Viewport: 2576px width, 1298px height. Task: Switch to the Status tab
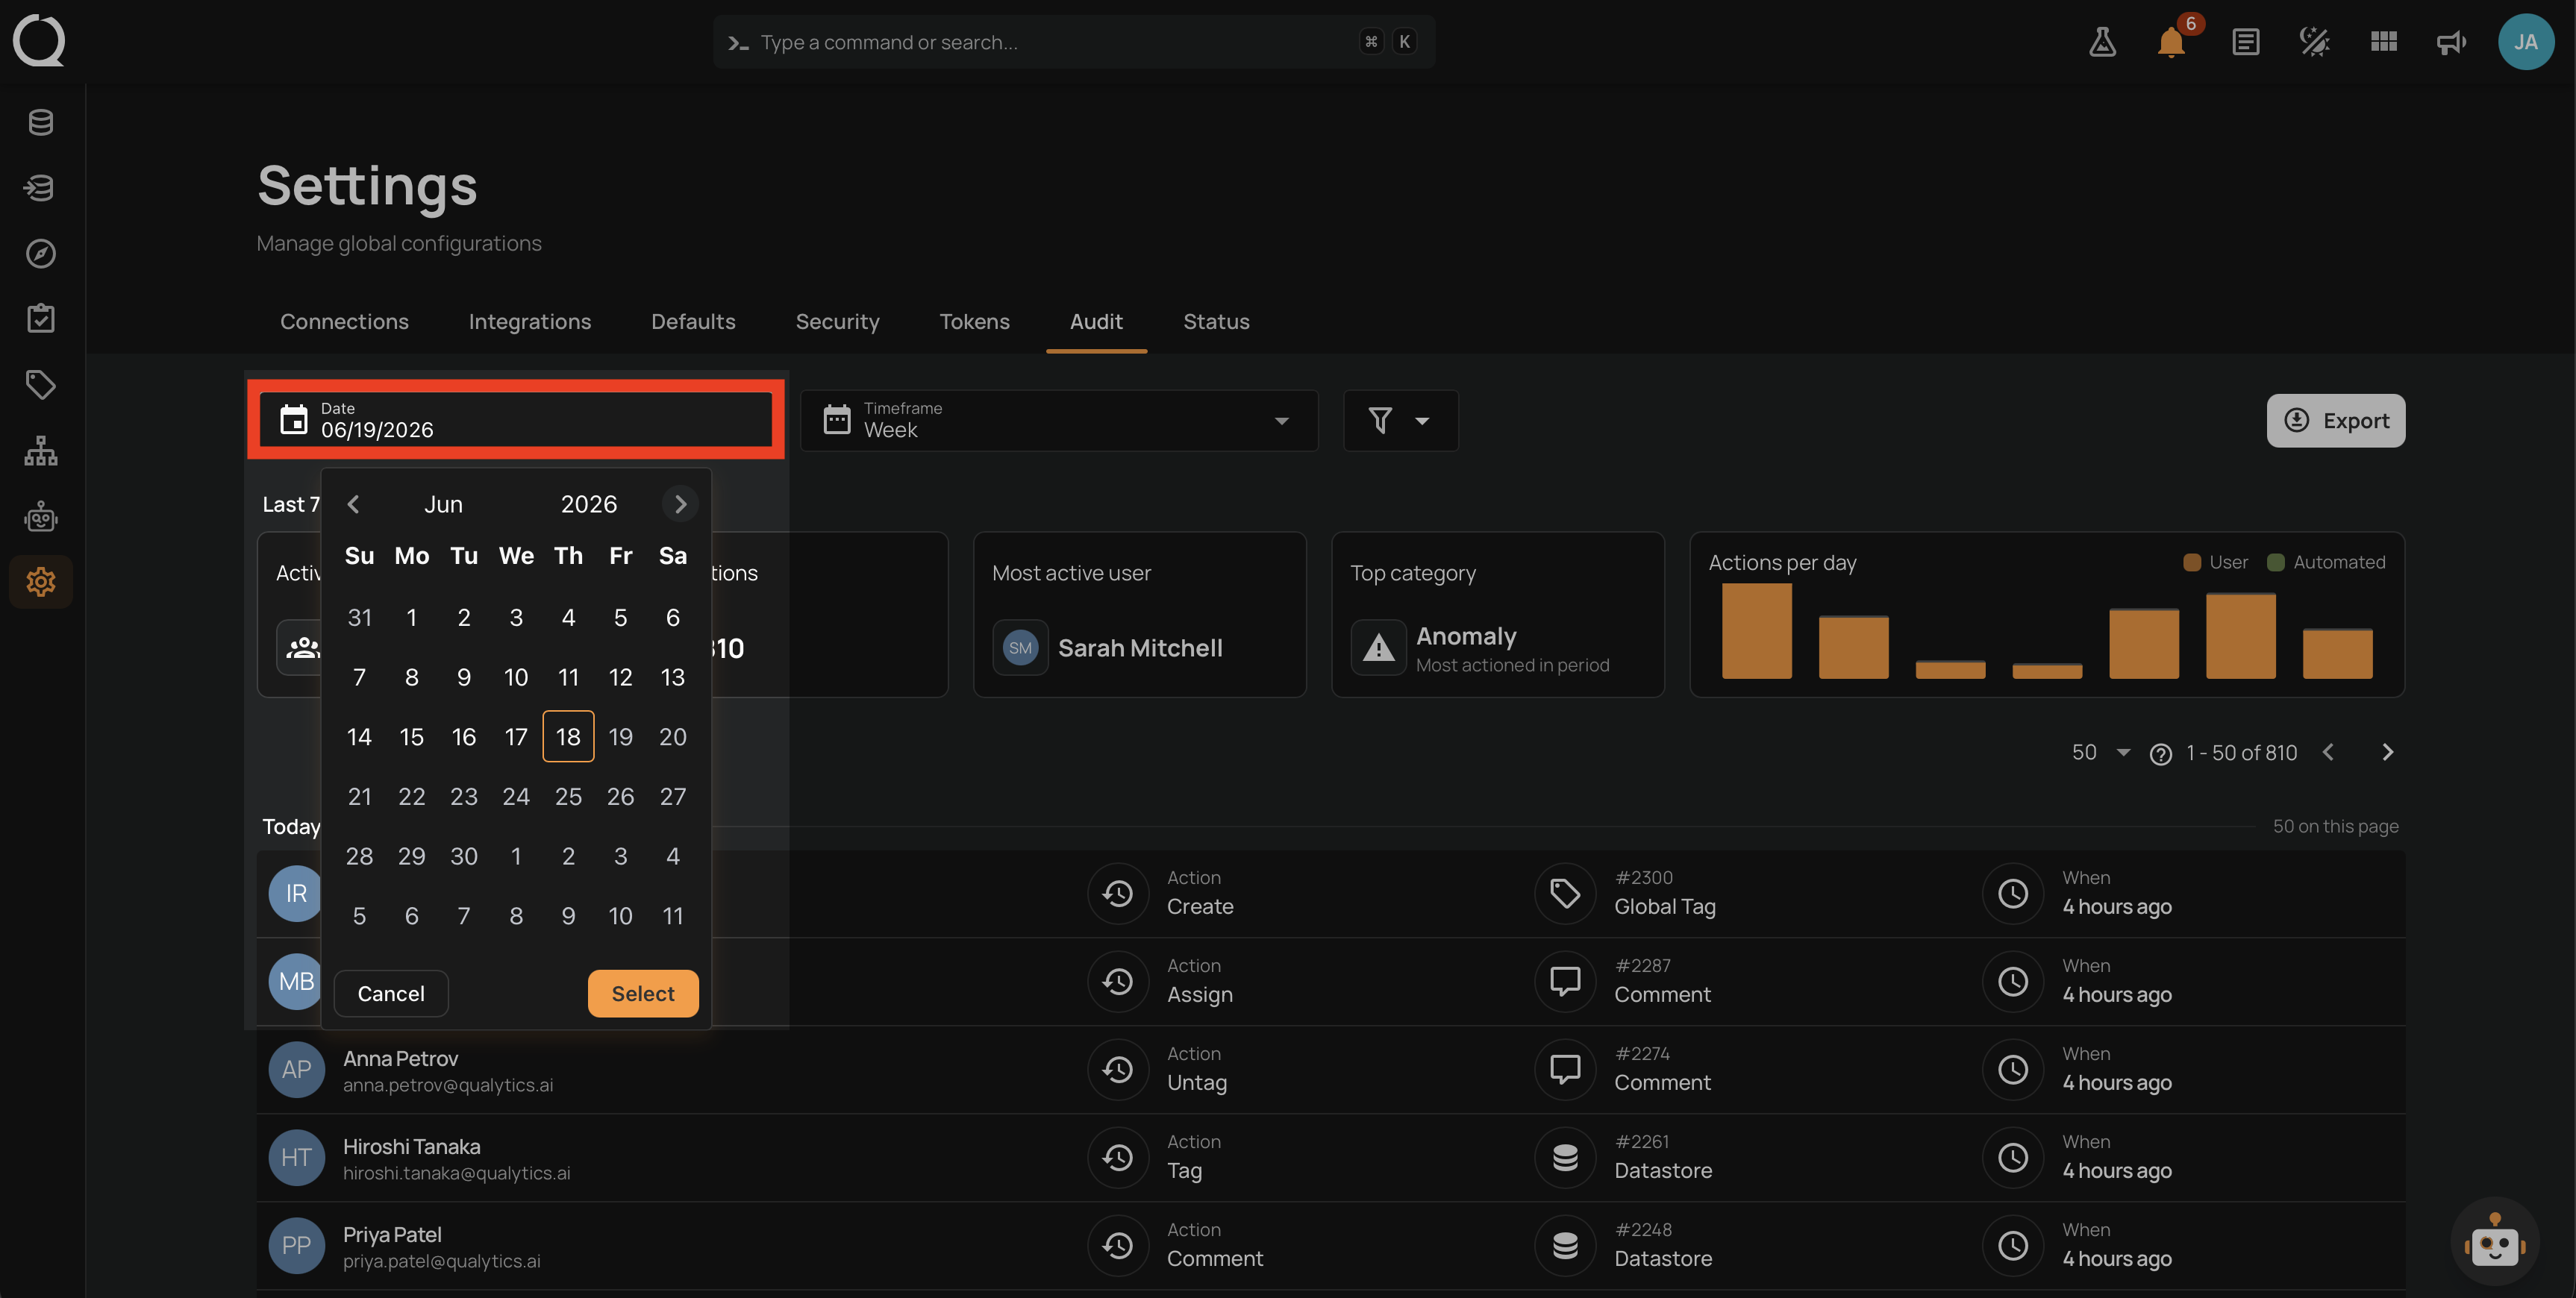1216,322
